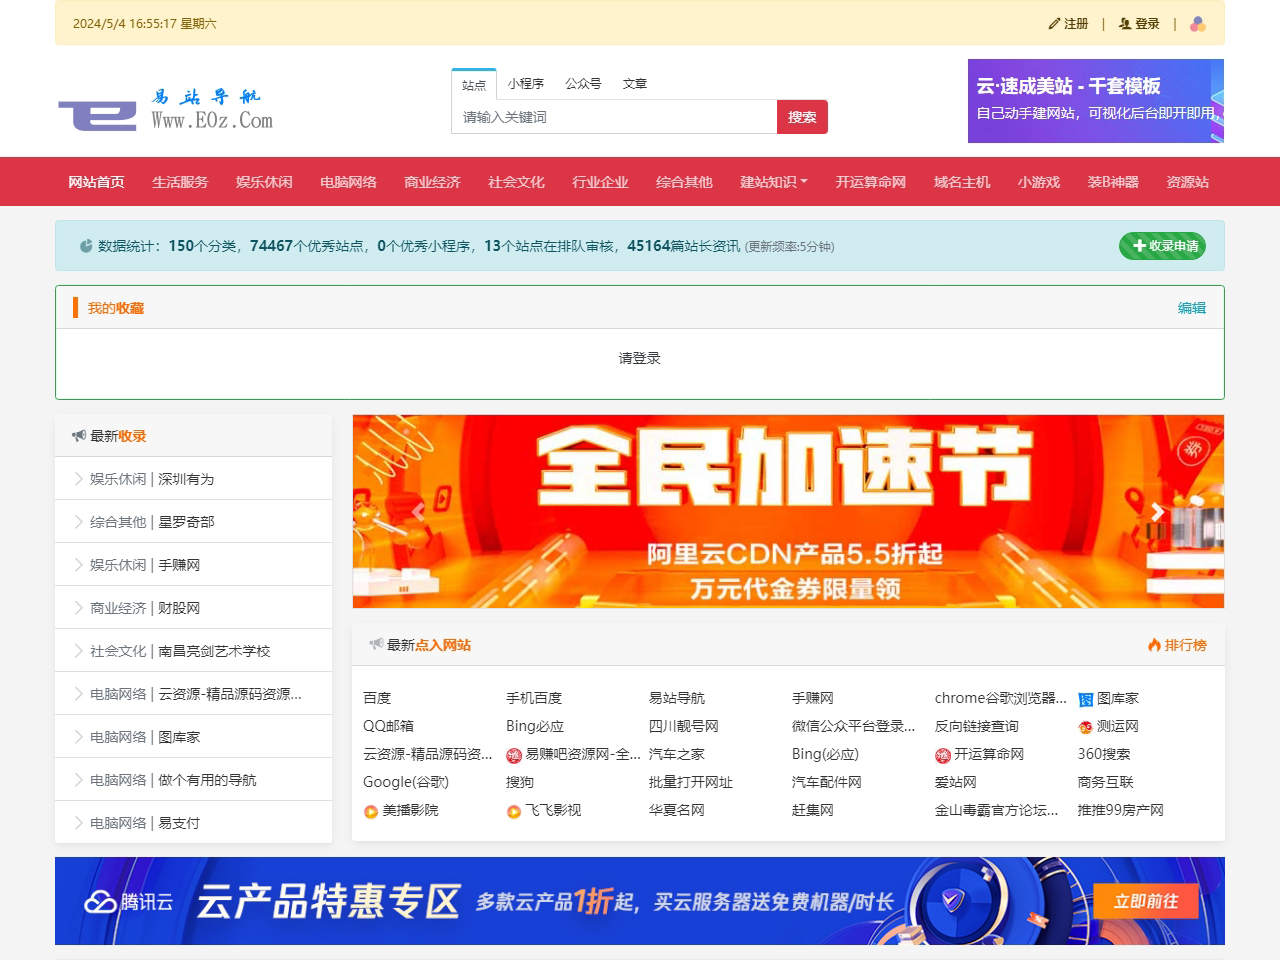The image size is (1280, 960).
Task: Open the 排行榜 ranking with flame icon
Action: (1177, 645)
